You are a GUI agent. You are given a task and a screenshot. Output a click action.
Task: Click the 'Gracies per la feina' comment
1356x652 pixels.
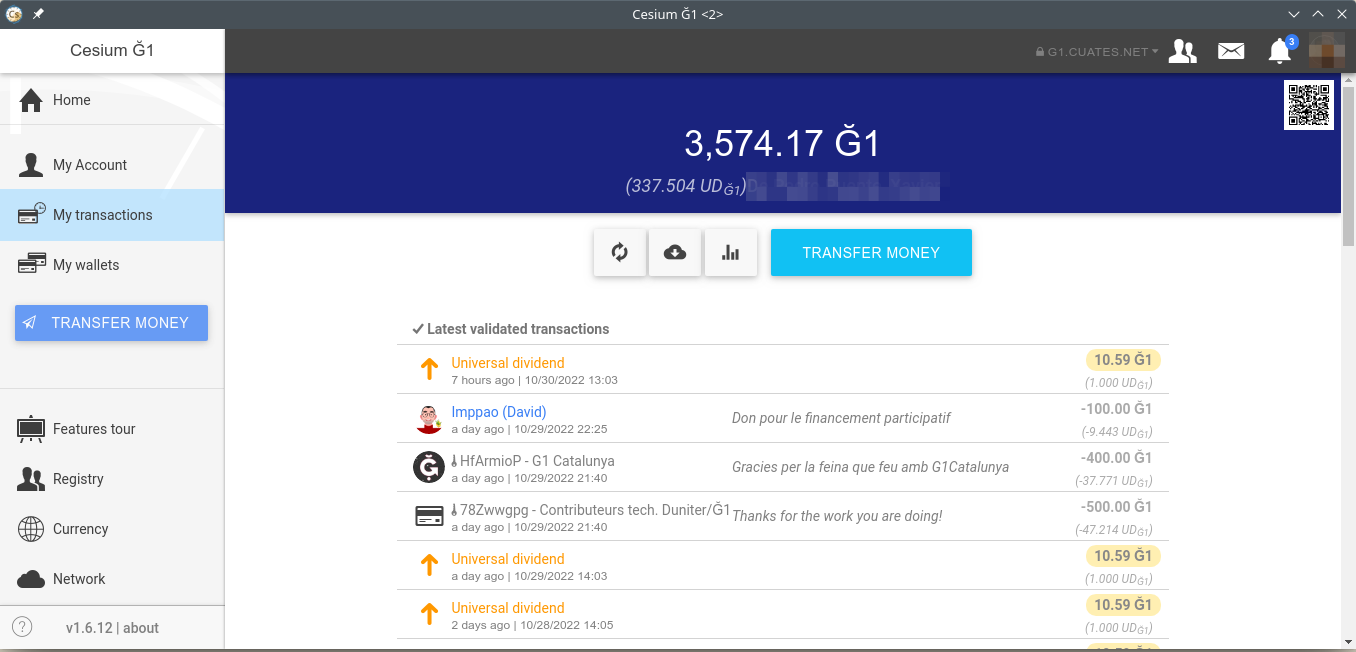coord(870,467)
